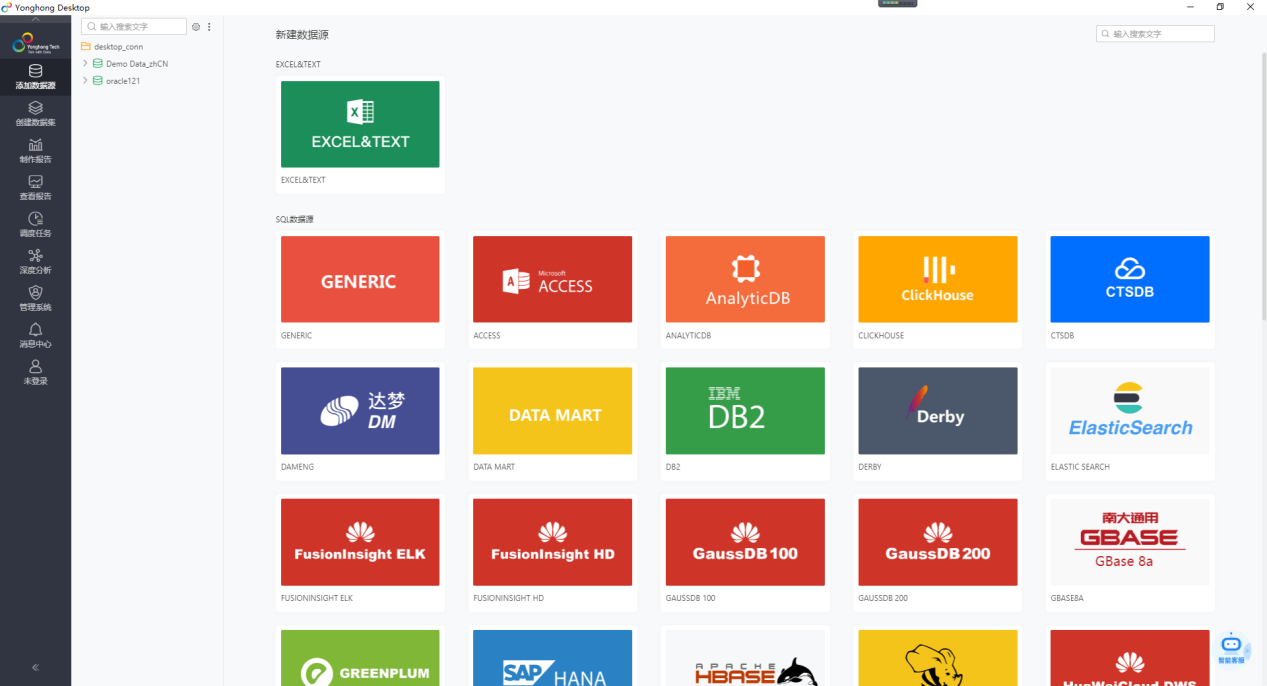Select the EXCEL&TEXT data source card
1267x686 pixels.
(x=360, y=134)
